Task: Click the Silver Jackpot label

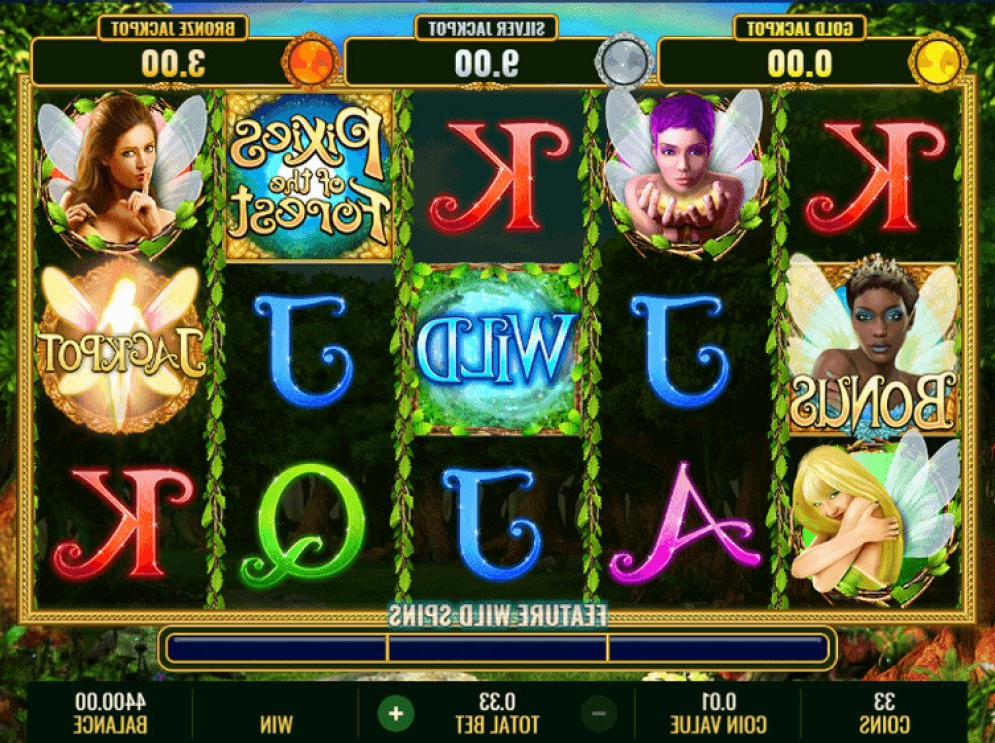Action: coord(486,28)
